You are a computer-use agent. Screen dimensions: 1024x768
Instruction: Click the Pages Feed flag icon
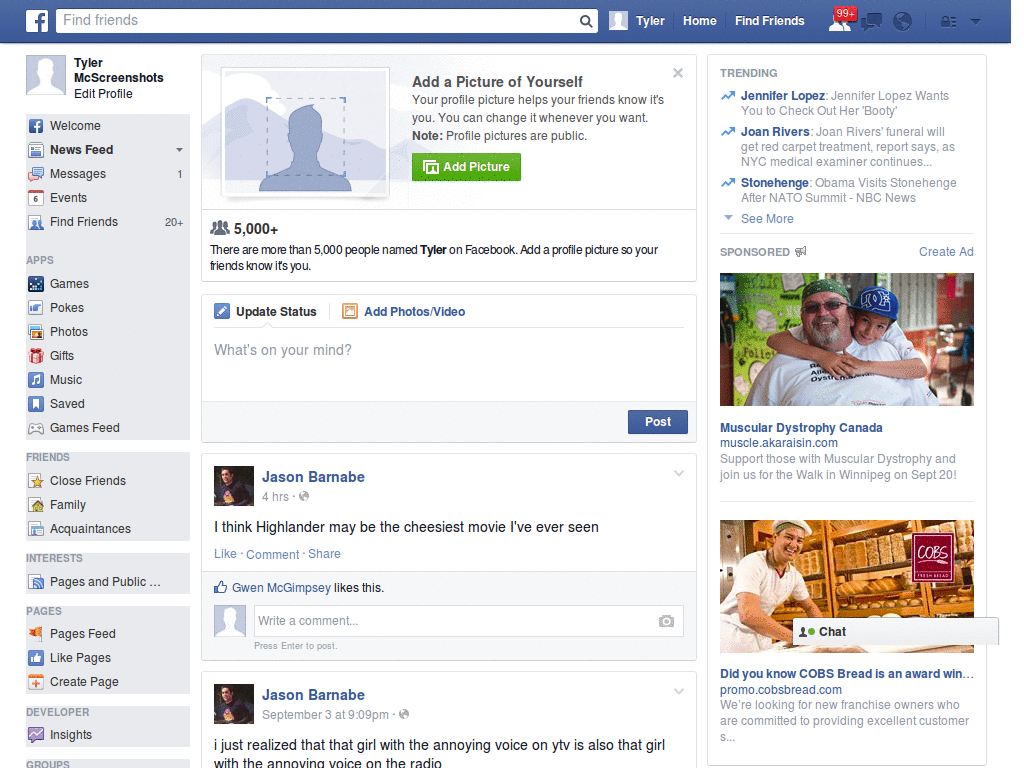tap(36, 633)
